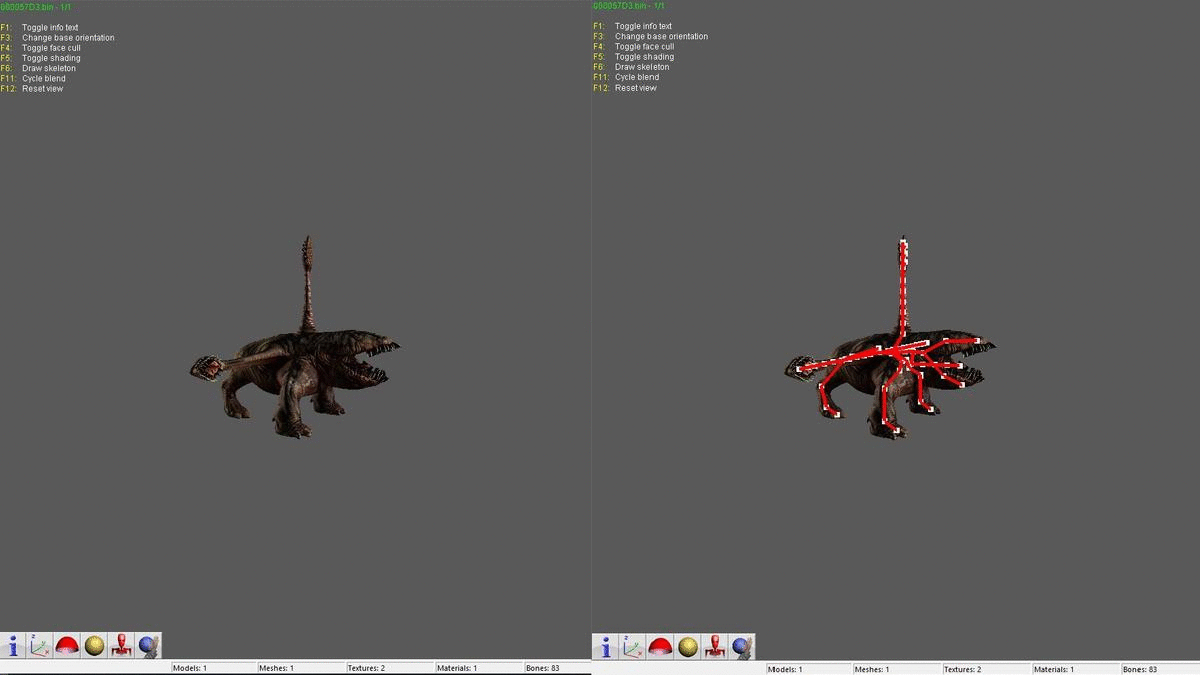Toggle yellow sphere shading icon, right viewer
1200x675 pixels.
687,647
